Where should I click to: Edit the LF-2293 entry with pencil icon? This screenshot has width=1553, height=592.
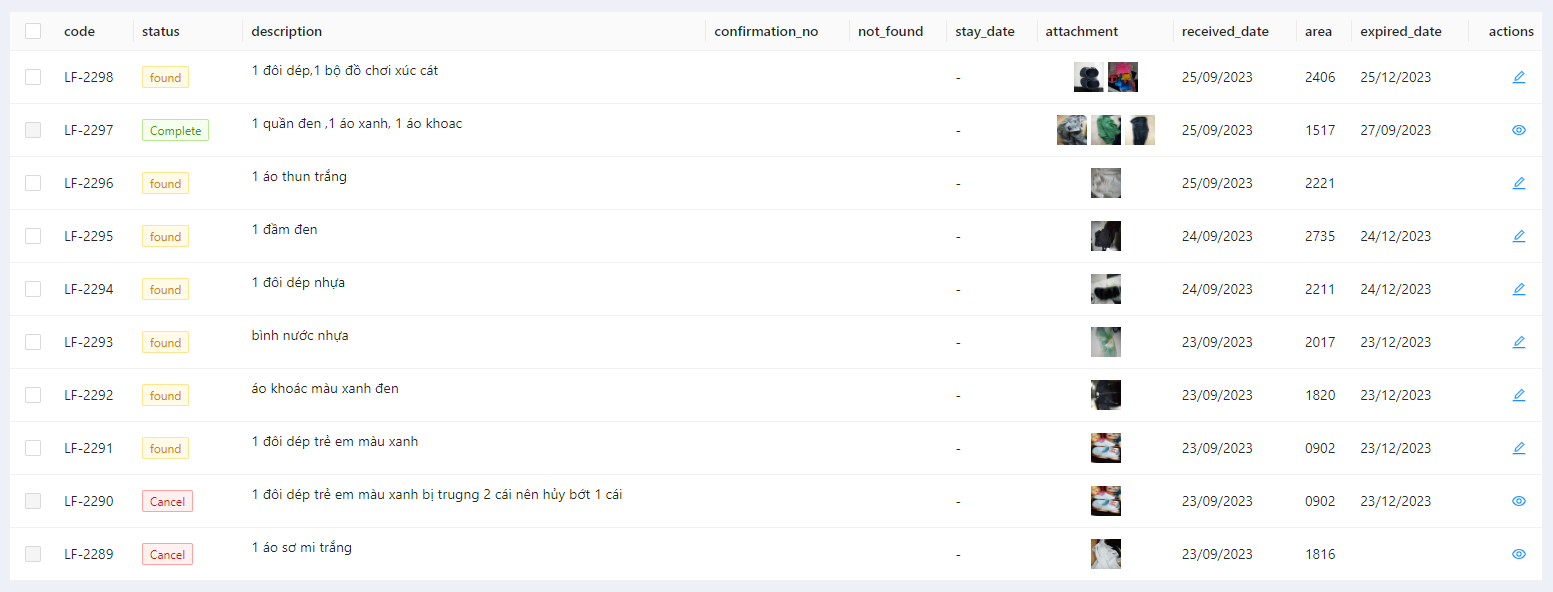(x=1519, y=342)
